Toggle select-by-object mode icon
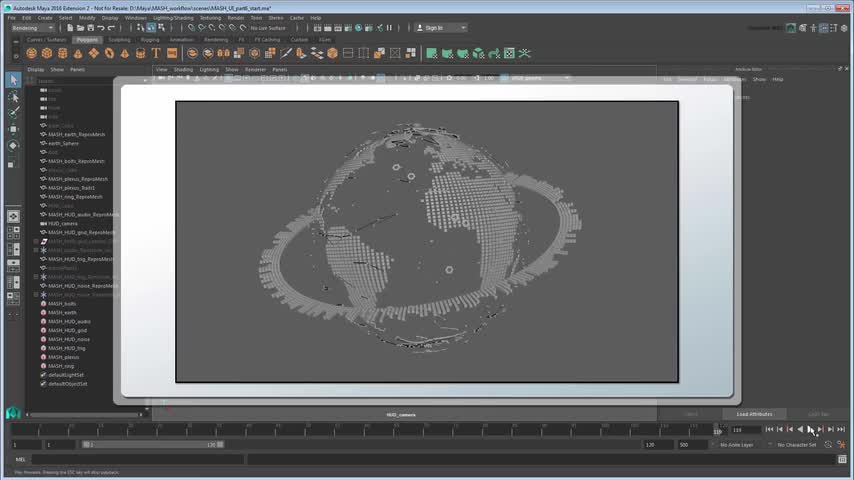 point(151,28)
